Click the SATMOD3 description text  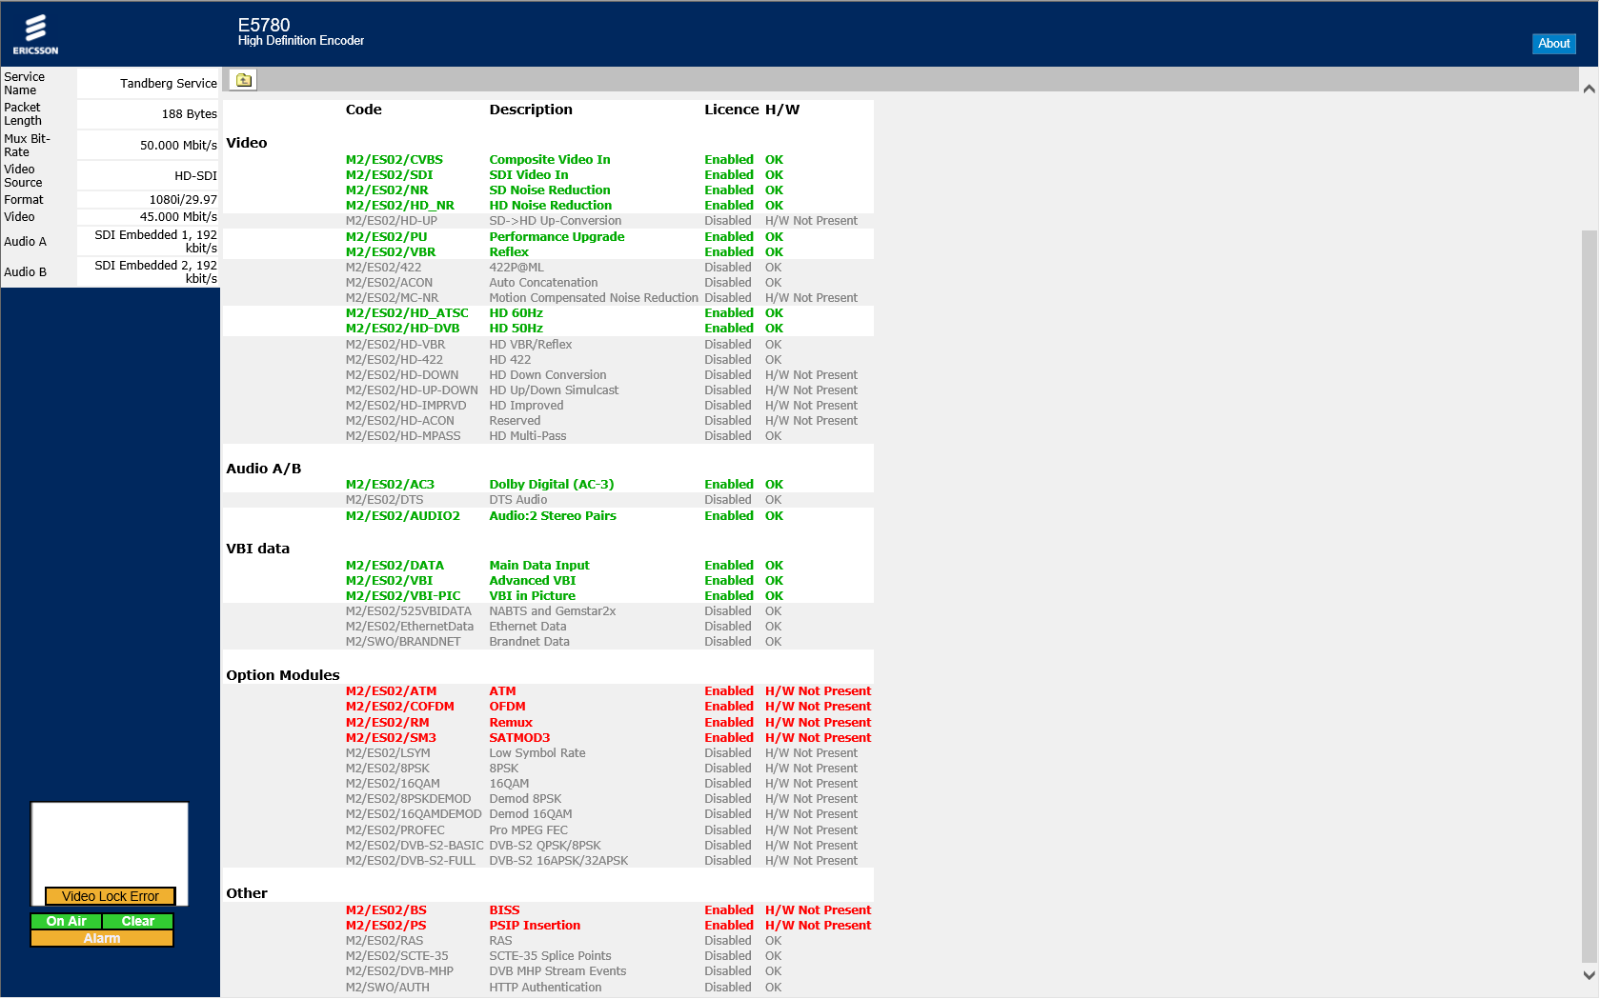tap(519, 738)
